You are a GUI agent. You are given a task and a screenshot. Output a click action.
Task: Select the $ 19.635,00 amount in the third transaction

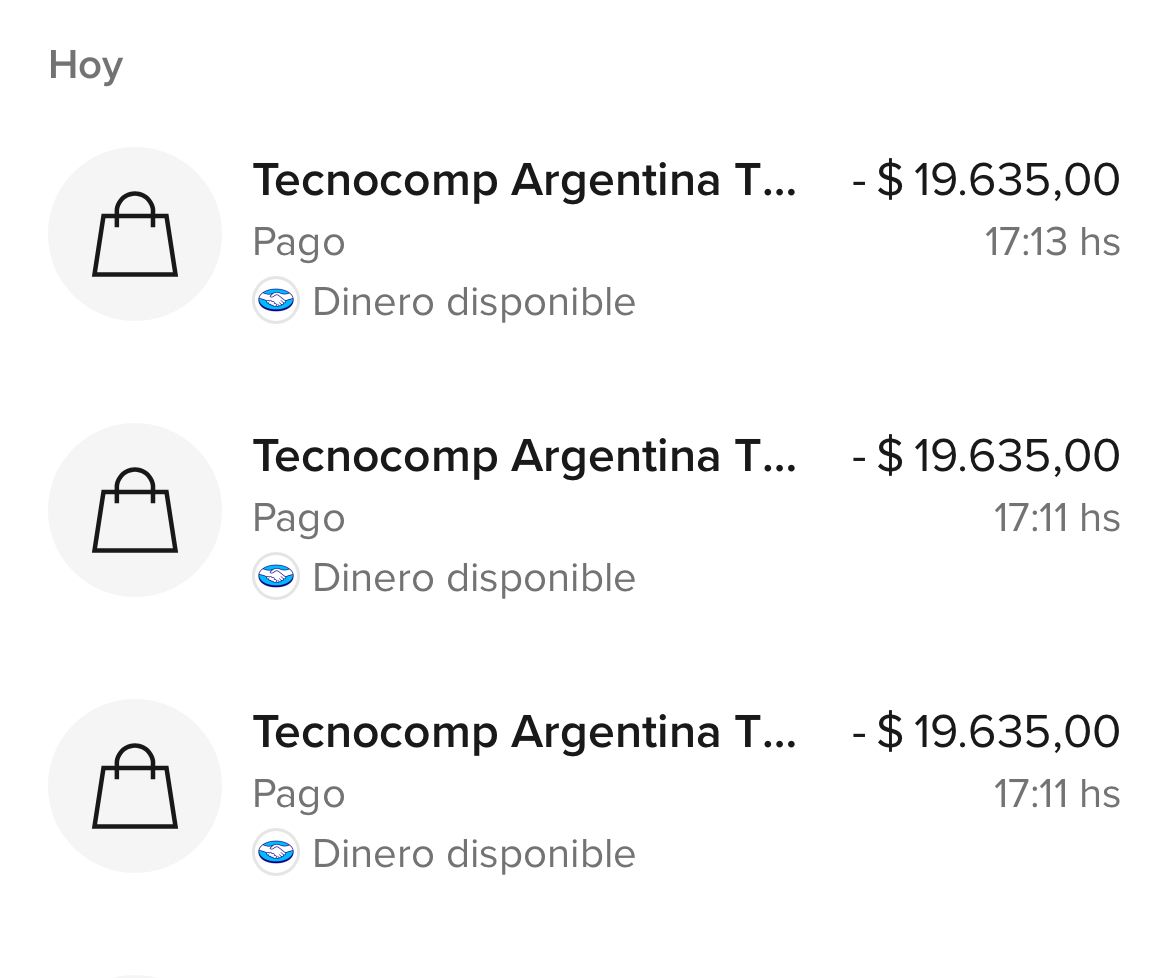(x=986, y=733)
